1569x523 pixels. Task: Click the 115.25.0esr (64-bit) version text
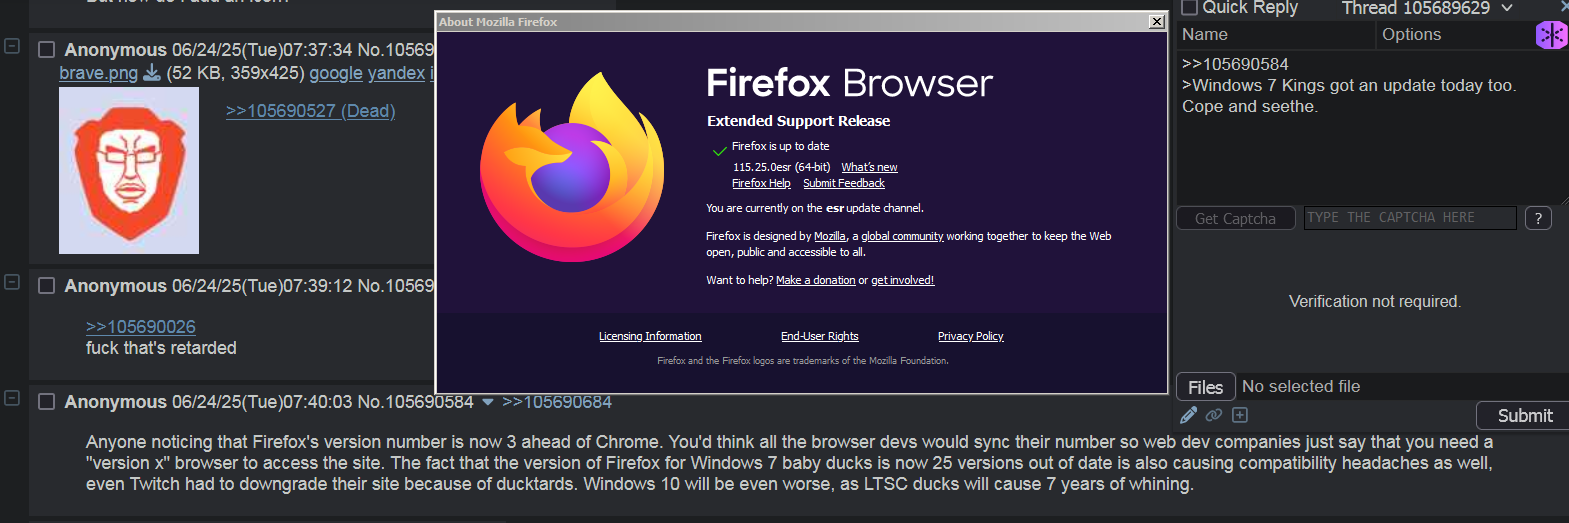[x=782, y=168]
